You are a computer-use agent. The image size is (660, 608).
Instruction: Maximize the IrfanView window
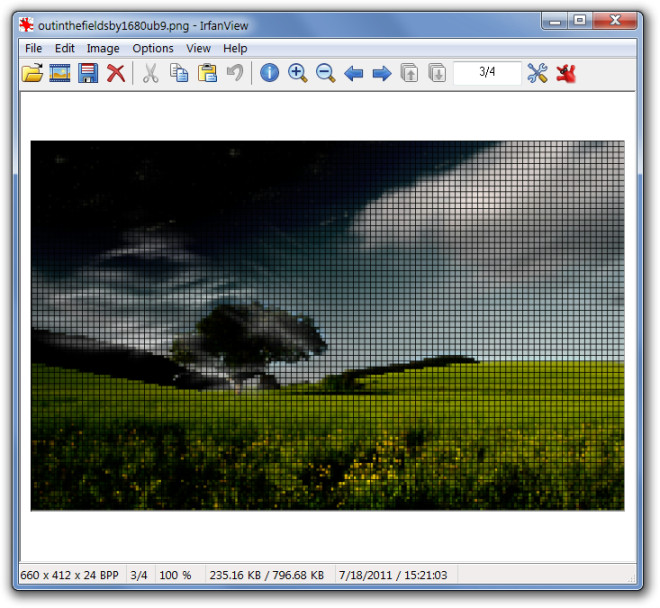coord(580,20)
